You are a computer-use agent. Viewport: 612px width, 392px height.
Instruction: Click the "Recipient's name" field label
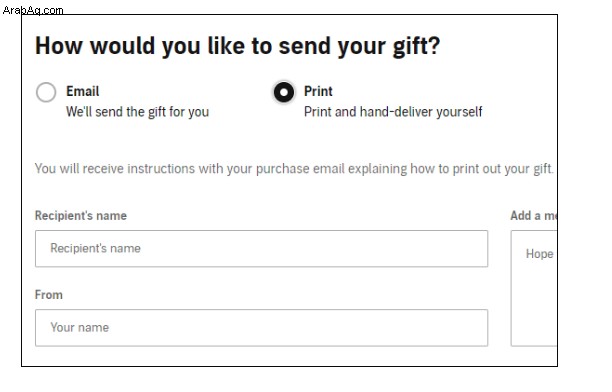tap(81, 216)
